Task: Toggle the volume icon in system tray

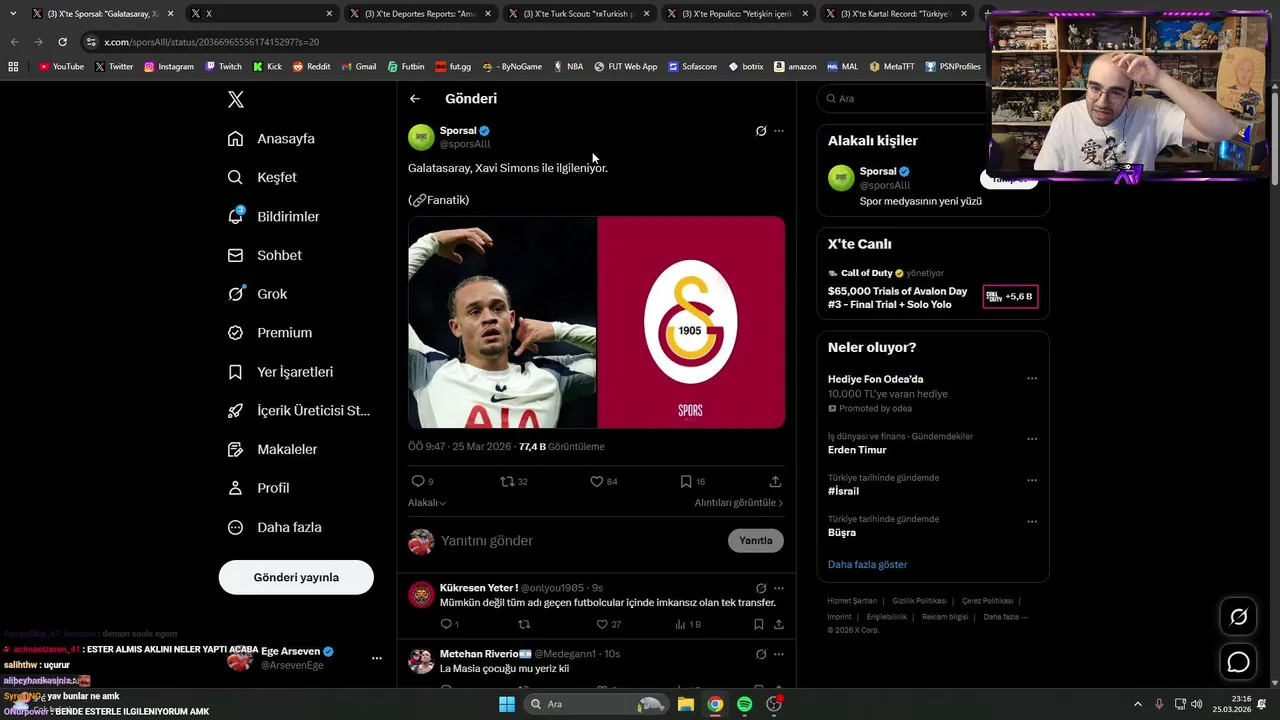Action: point(1197,704)
